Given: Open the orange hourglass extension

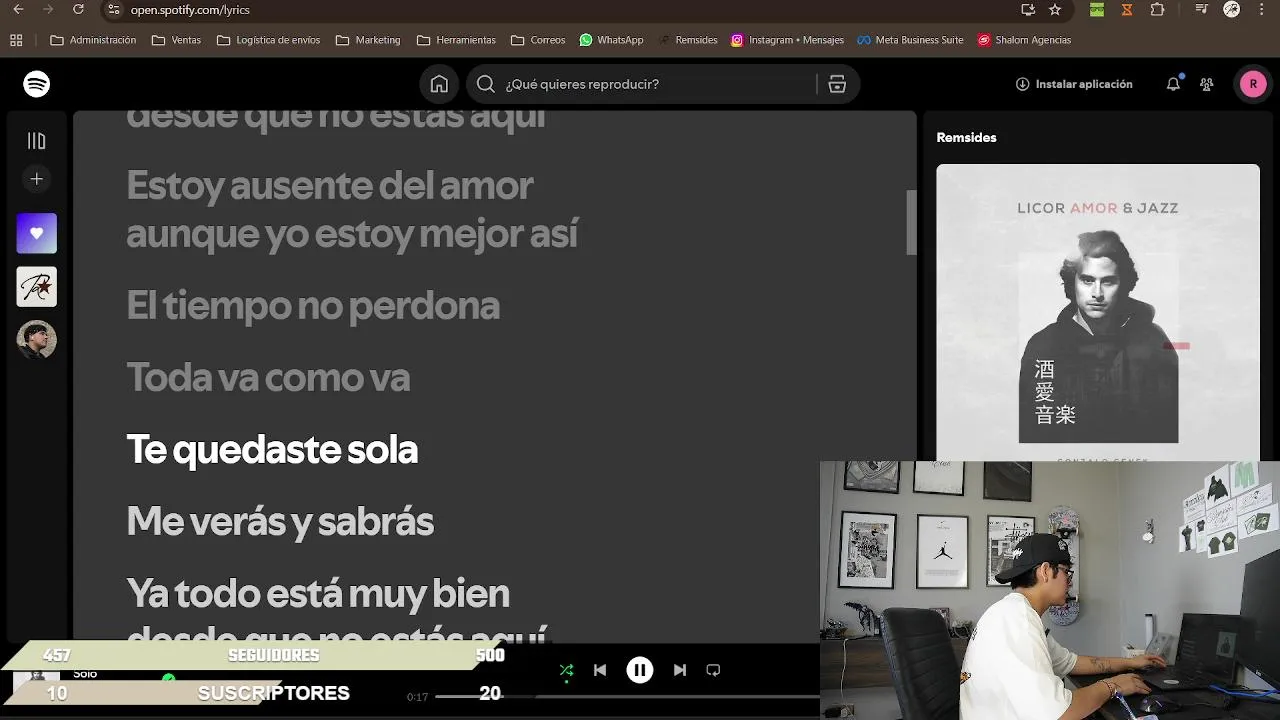Looking at the screenshot, I should [1127, 10].
